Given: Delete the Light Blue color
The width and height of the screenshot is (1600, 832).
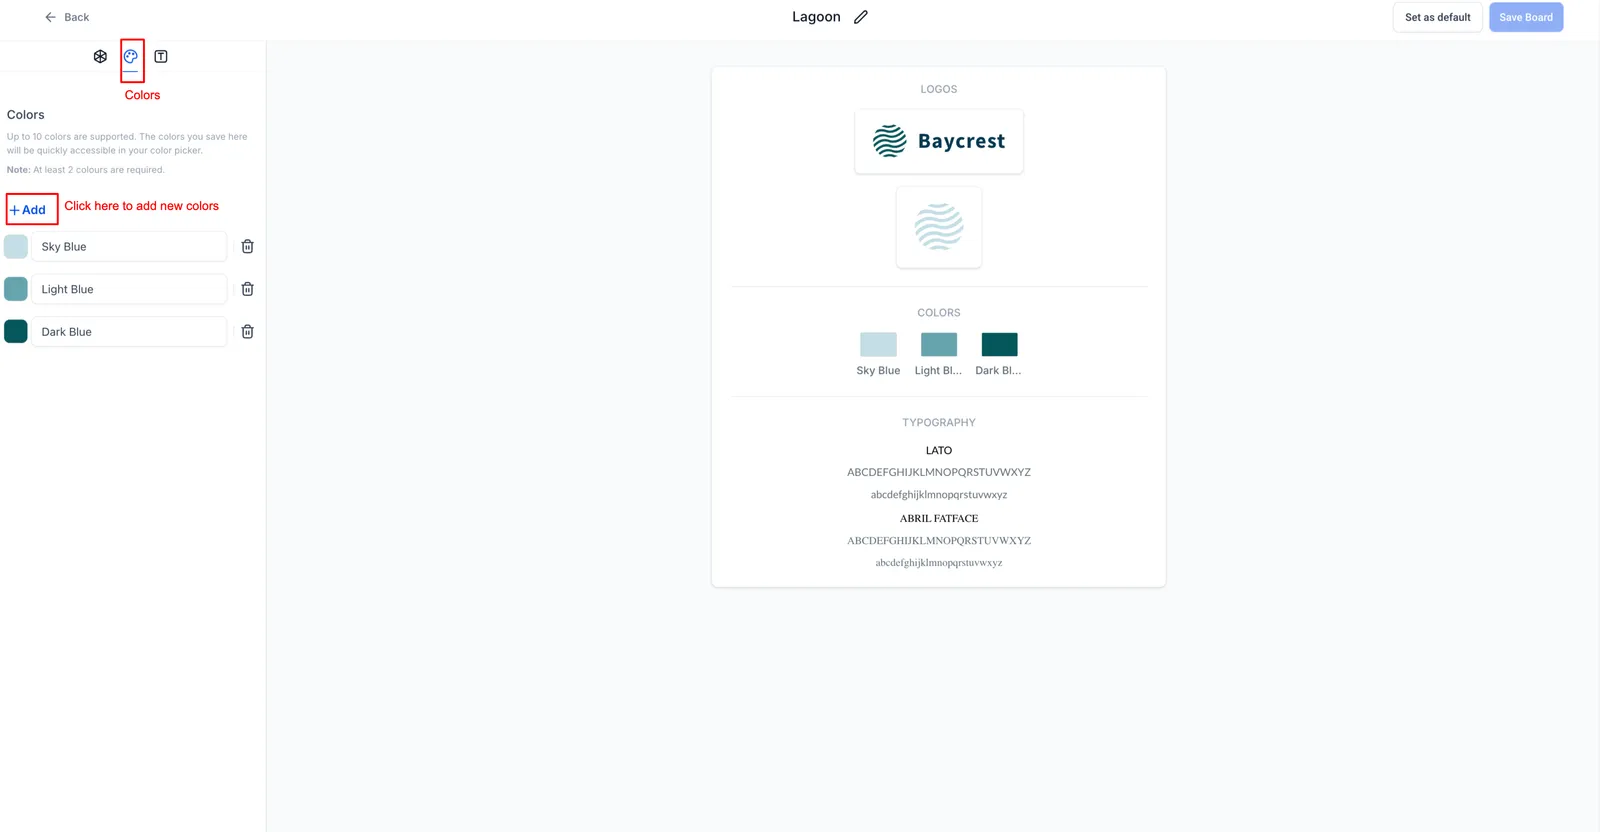Looking at the screenshot, I should (248, 289).
